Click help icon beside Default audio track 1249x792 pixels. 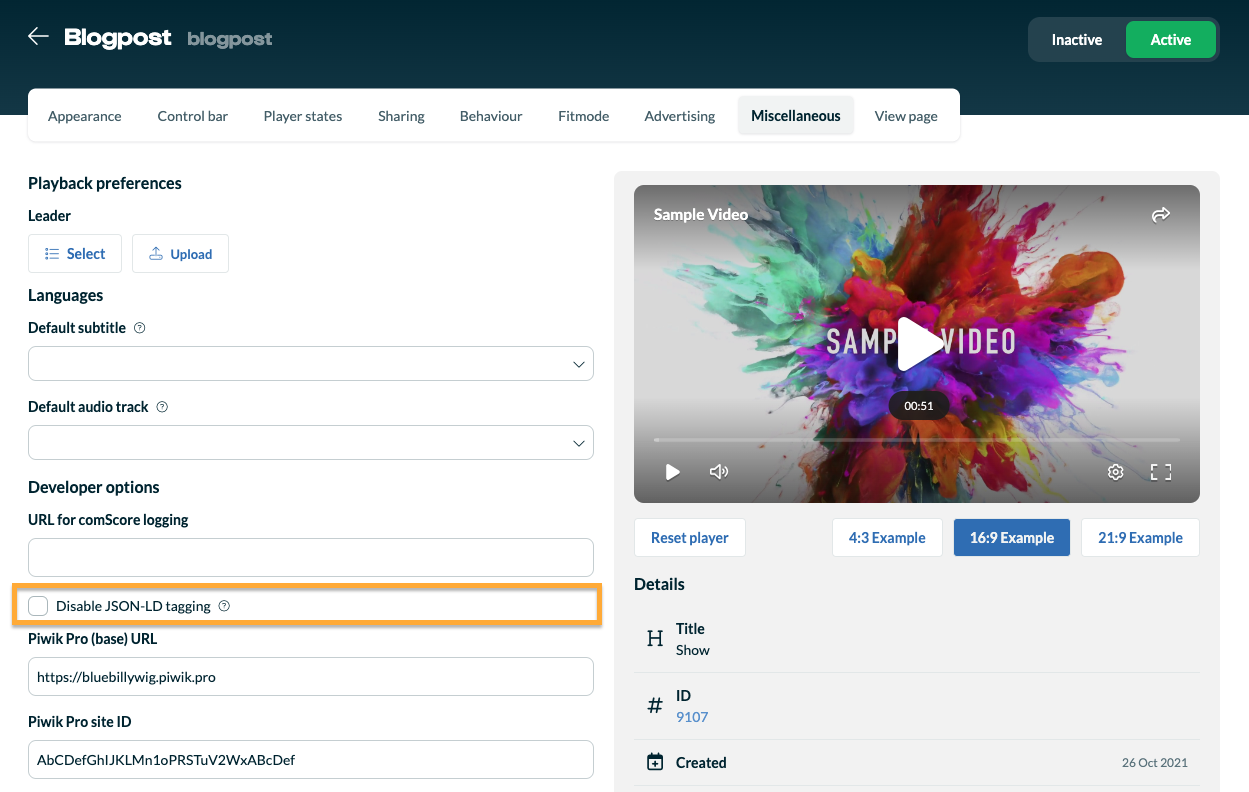162,407
